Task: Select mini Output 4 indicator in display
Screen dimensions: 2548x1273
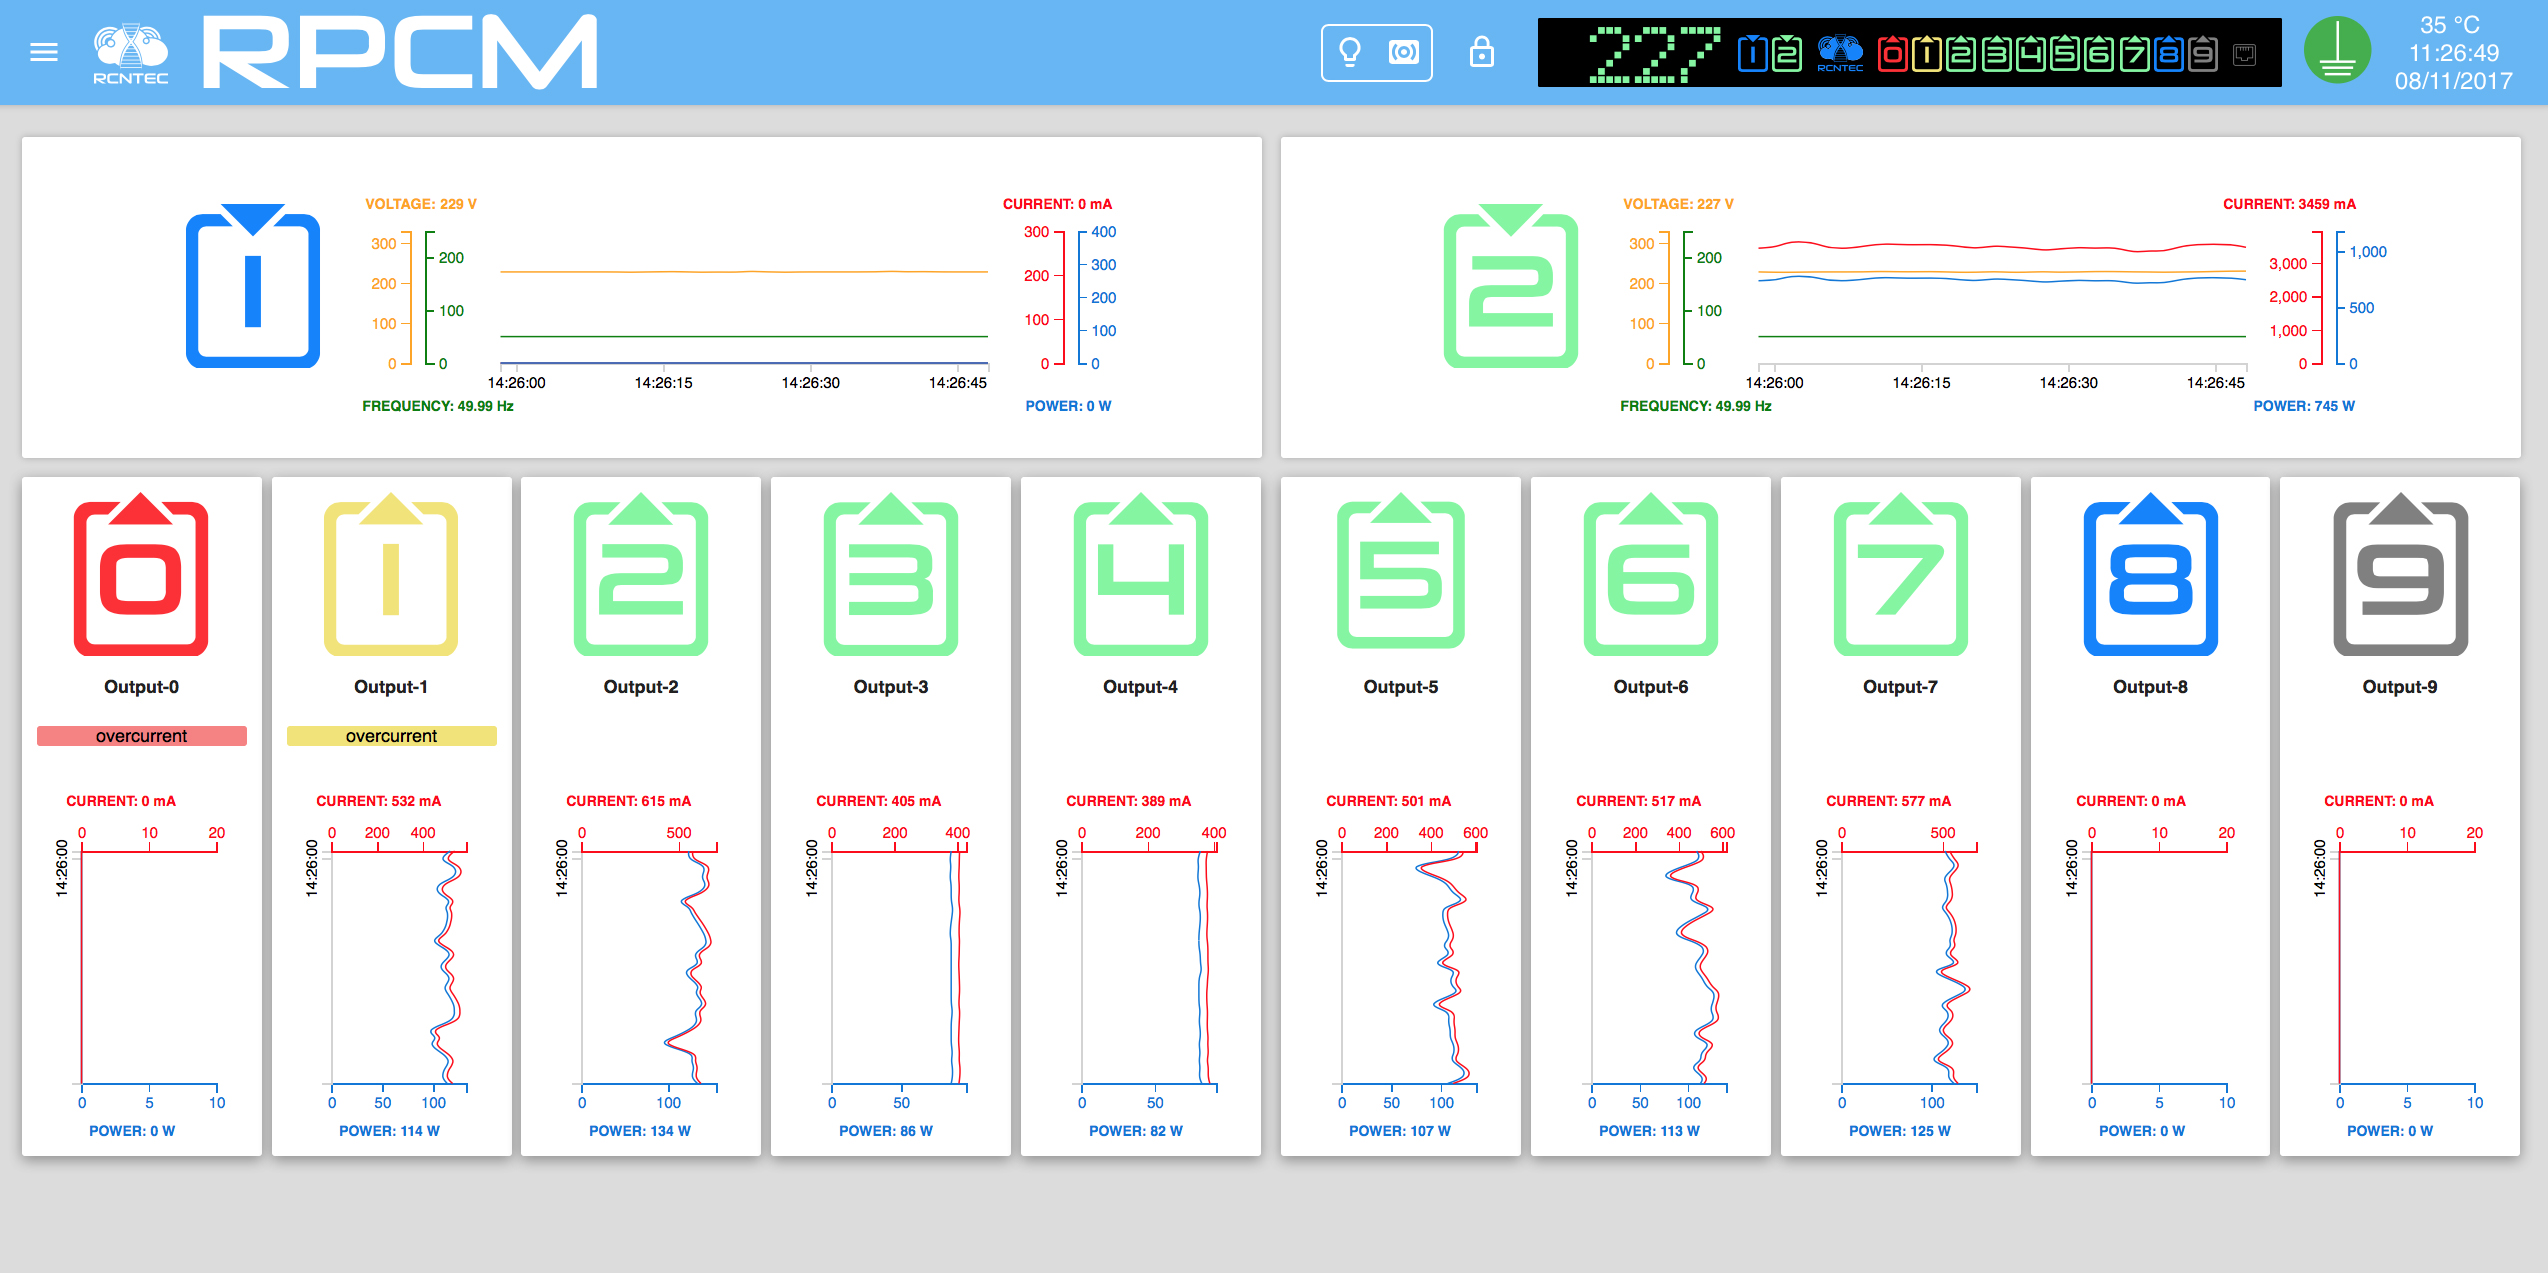Action: tap(2030, 53)
